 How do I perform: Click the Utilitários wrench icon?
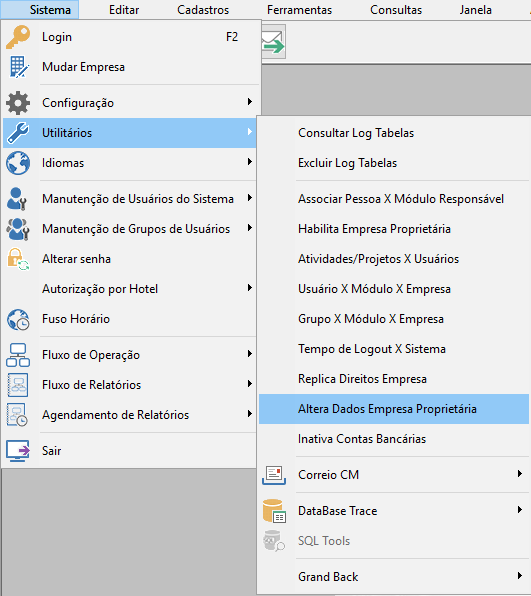pyautogui.click(x=18, y=133)
